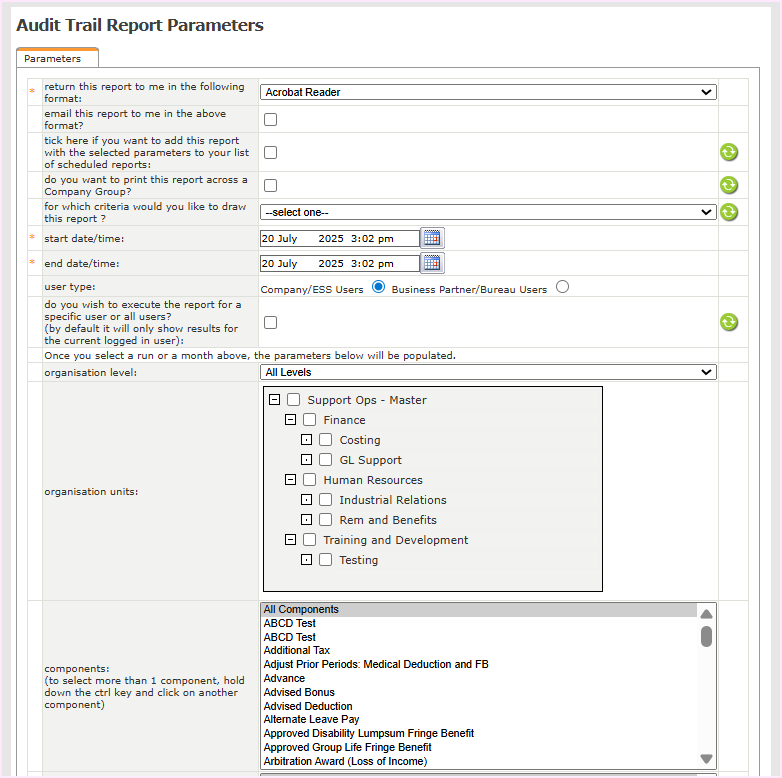Click refresh icon beside Company Group checkbox
Screen dimensions: 782x778
click(729, 185)
